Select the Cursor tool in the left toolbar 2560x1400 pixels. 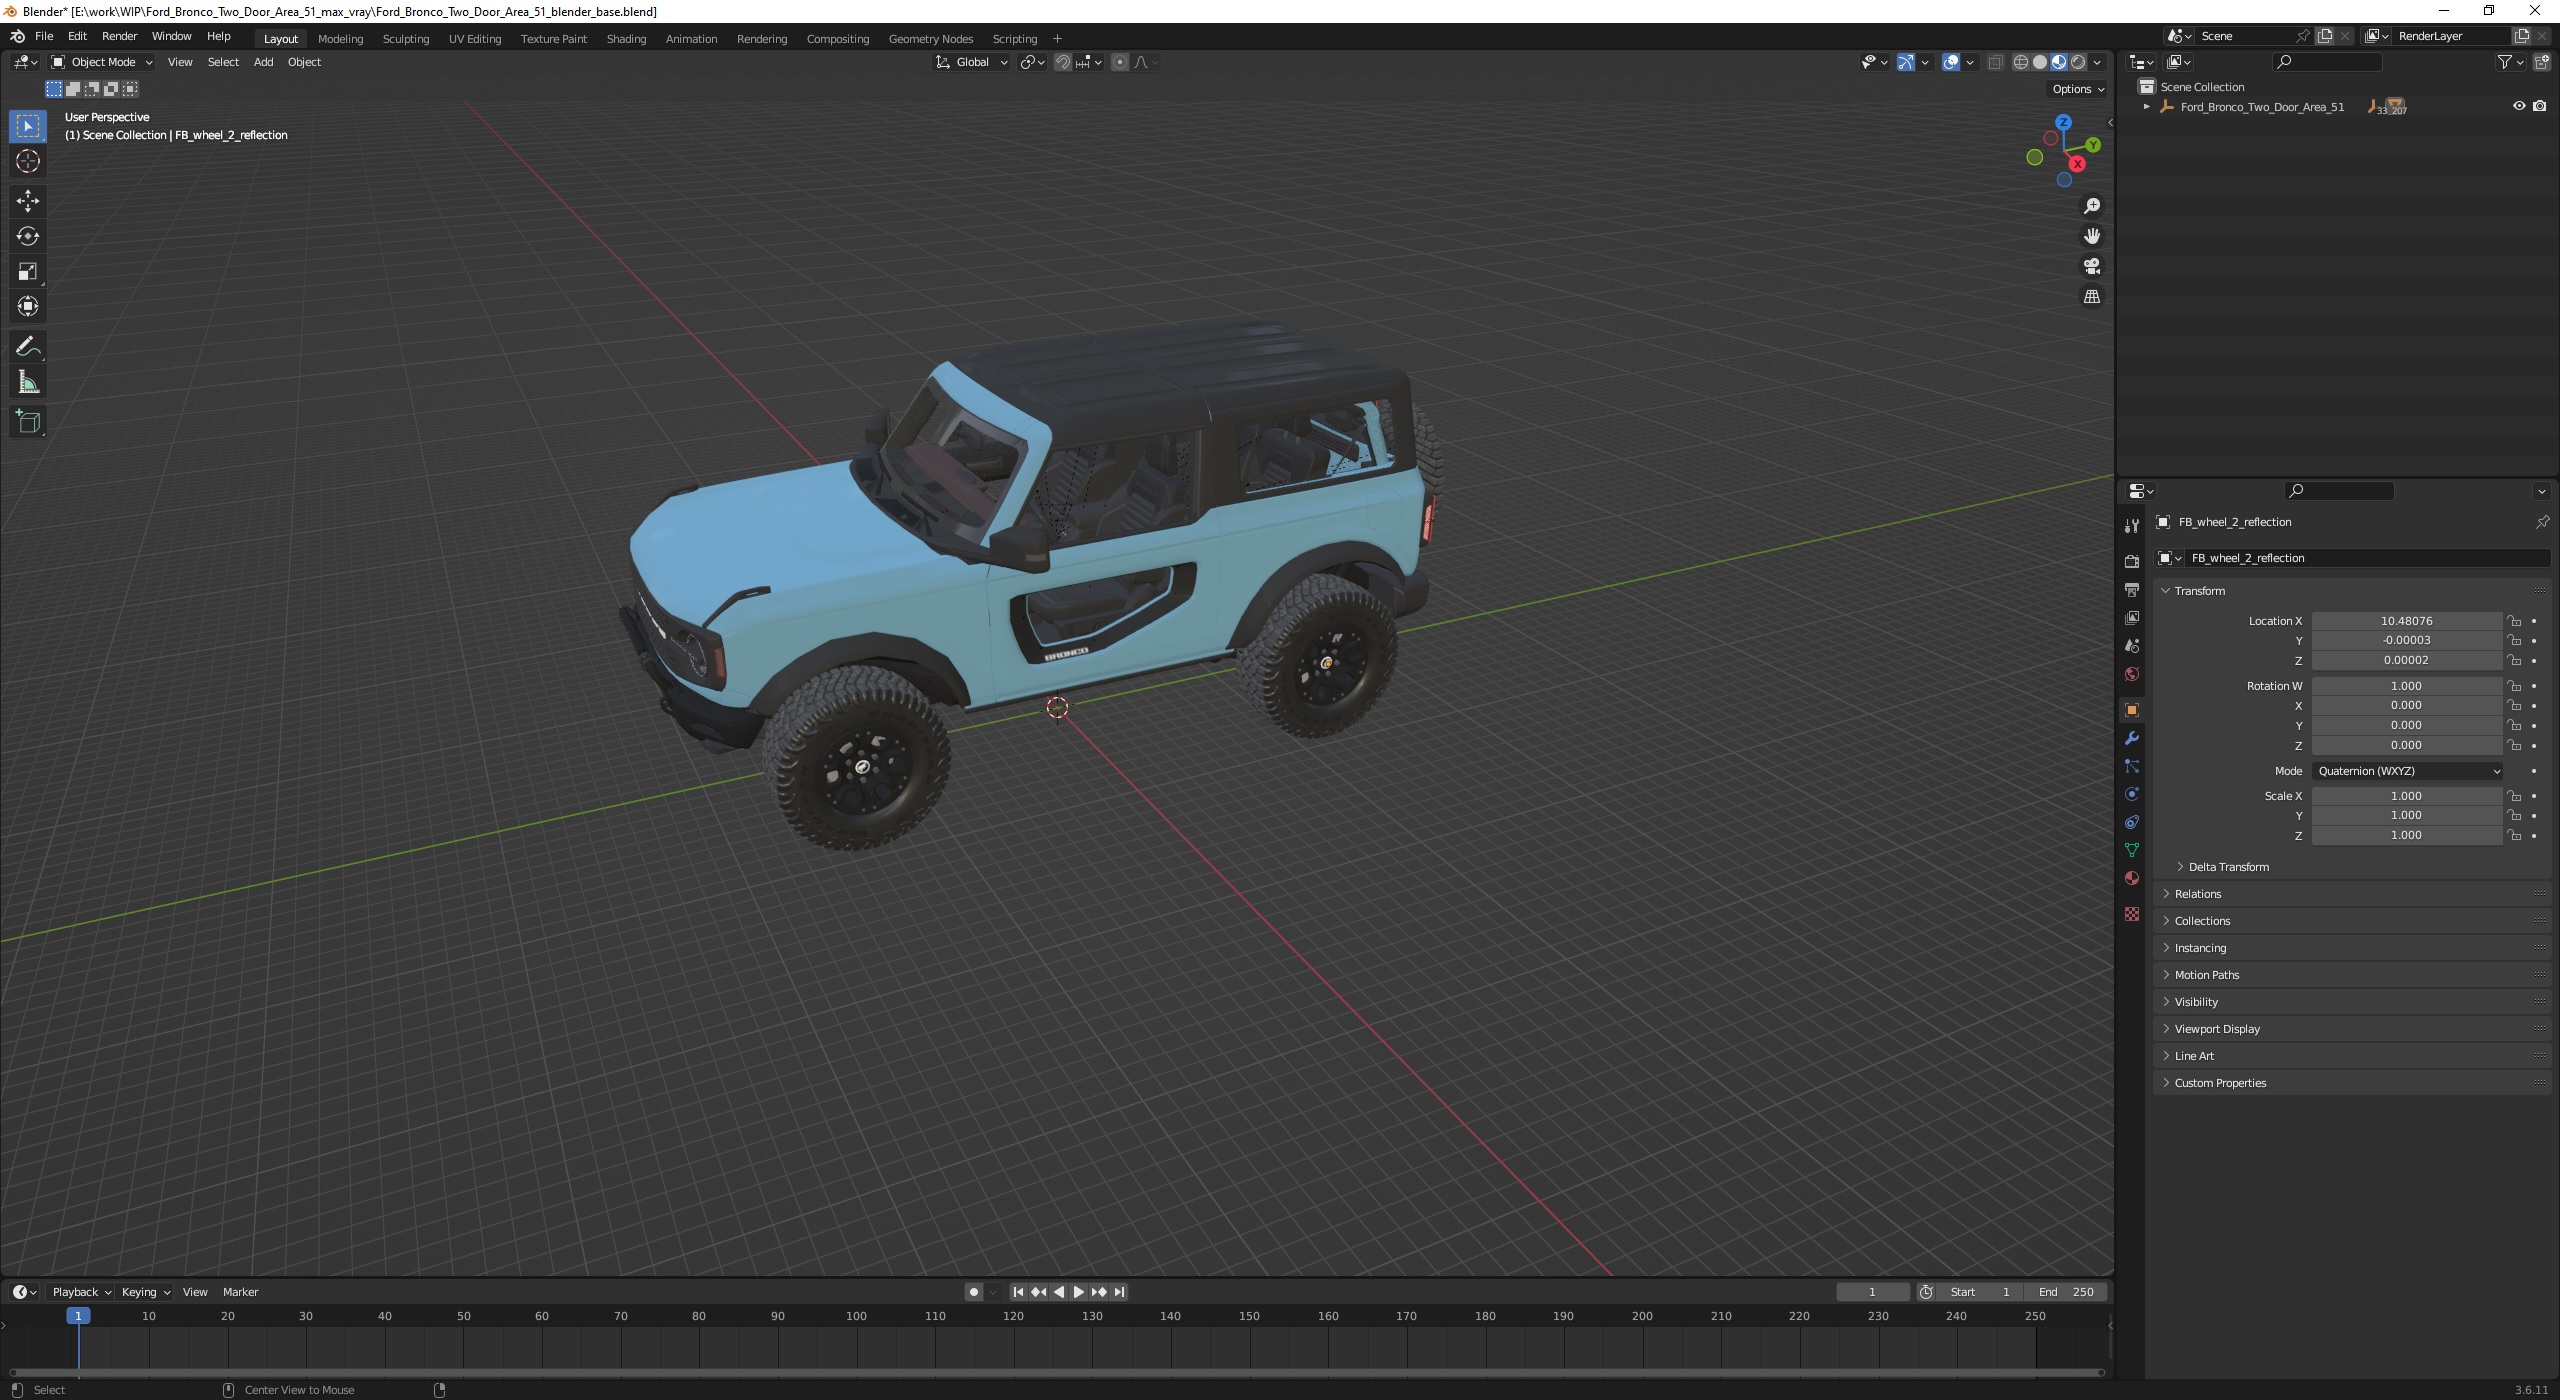[x=28, y=161]
